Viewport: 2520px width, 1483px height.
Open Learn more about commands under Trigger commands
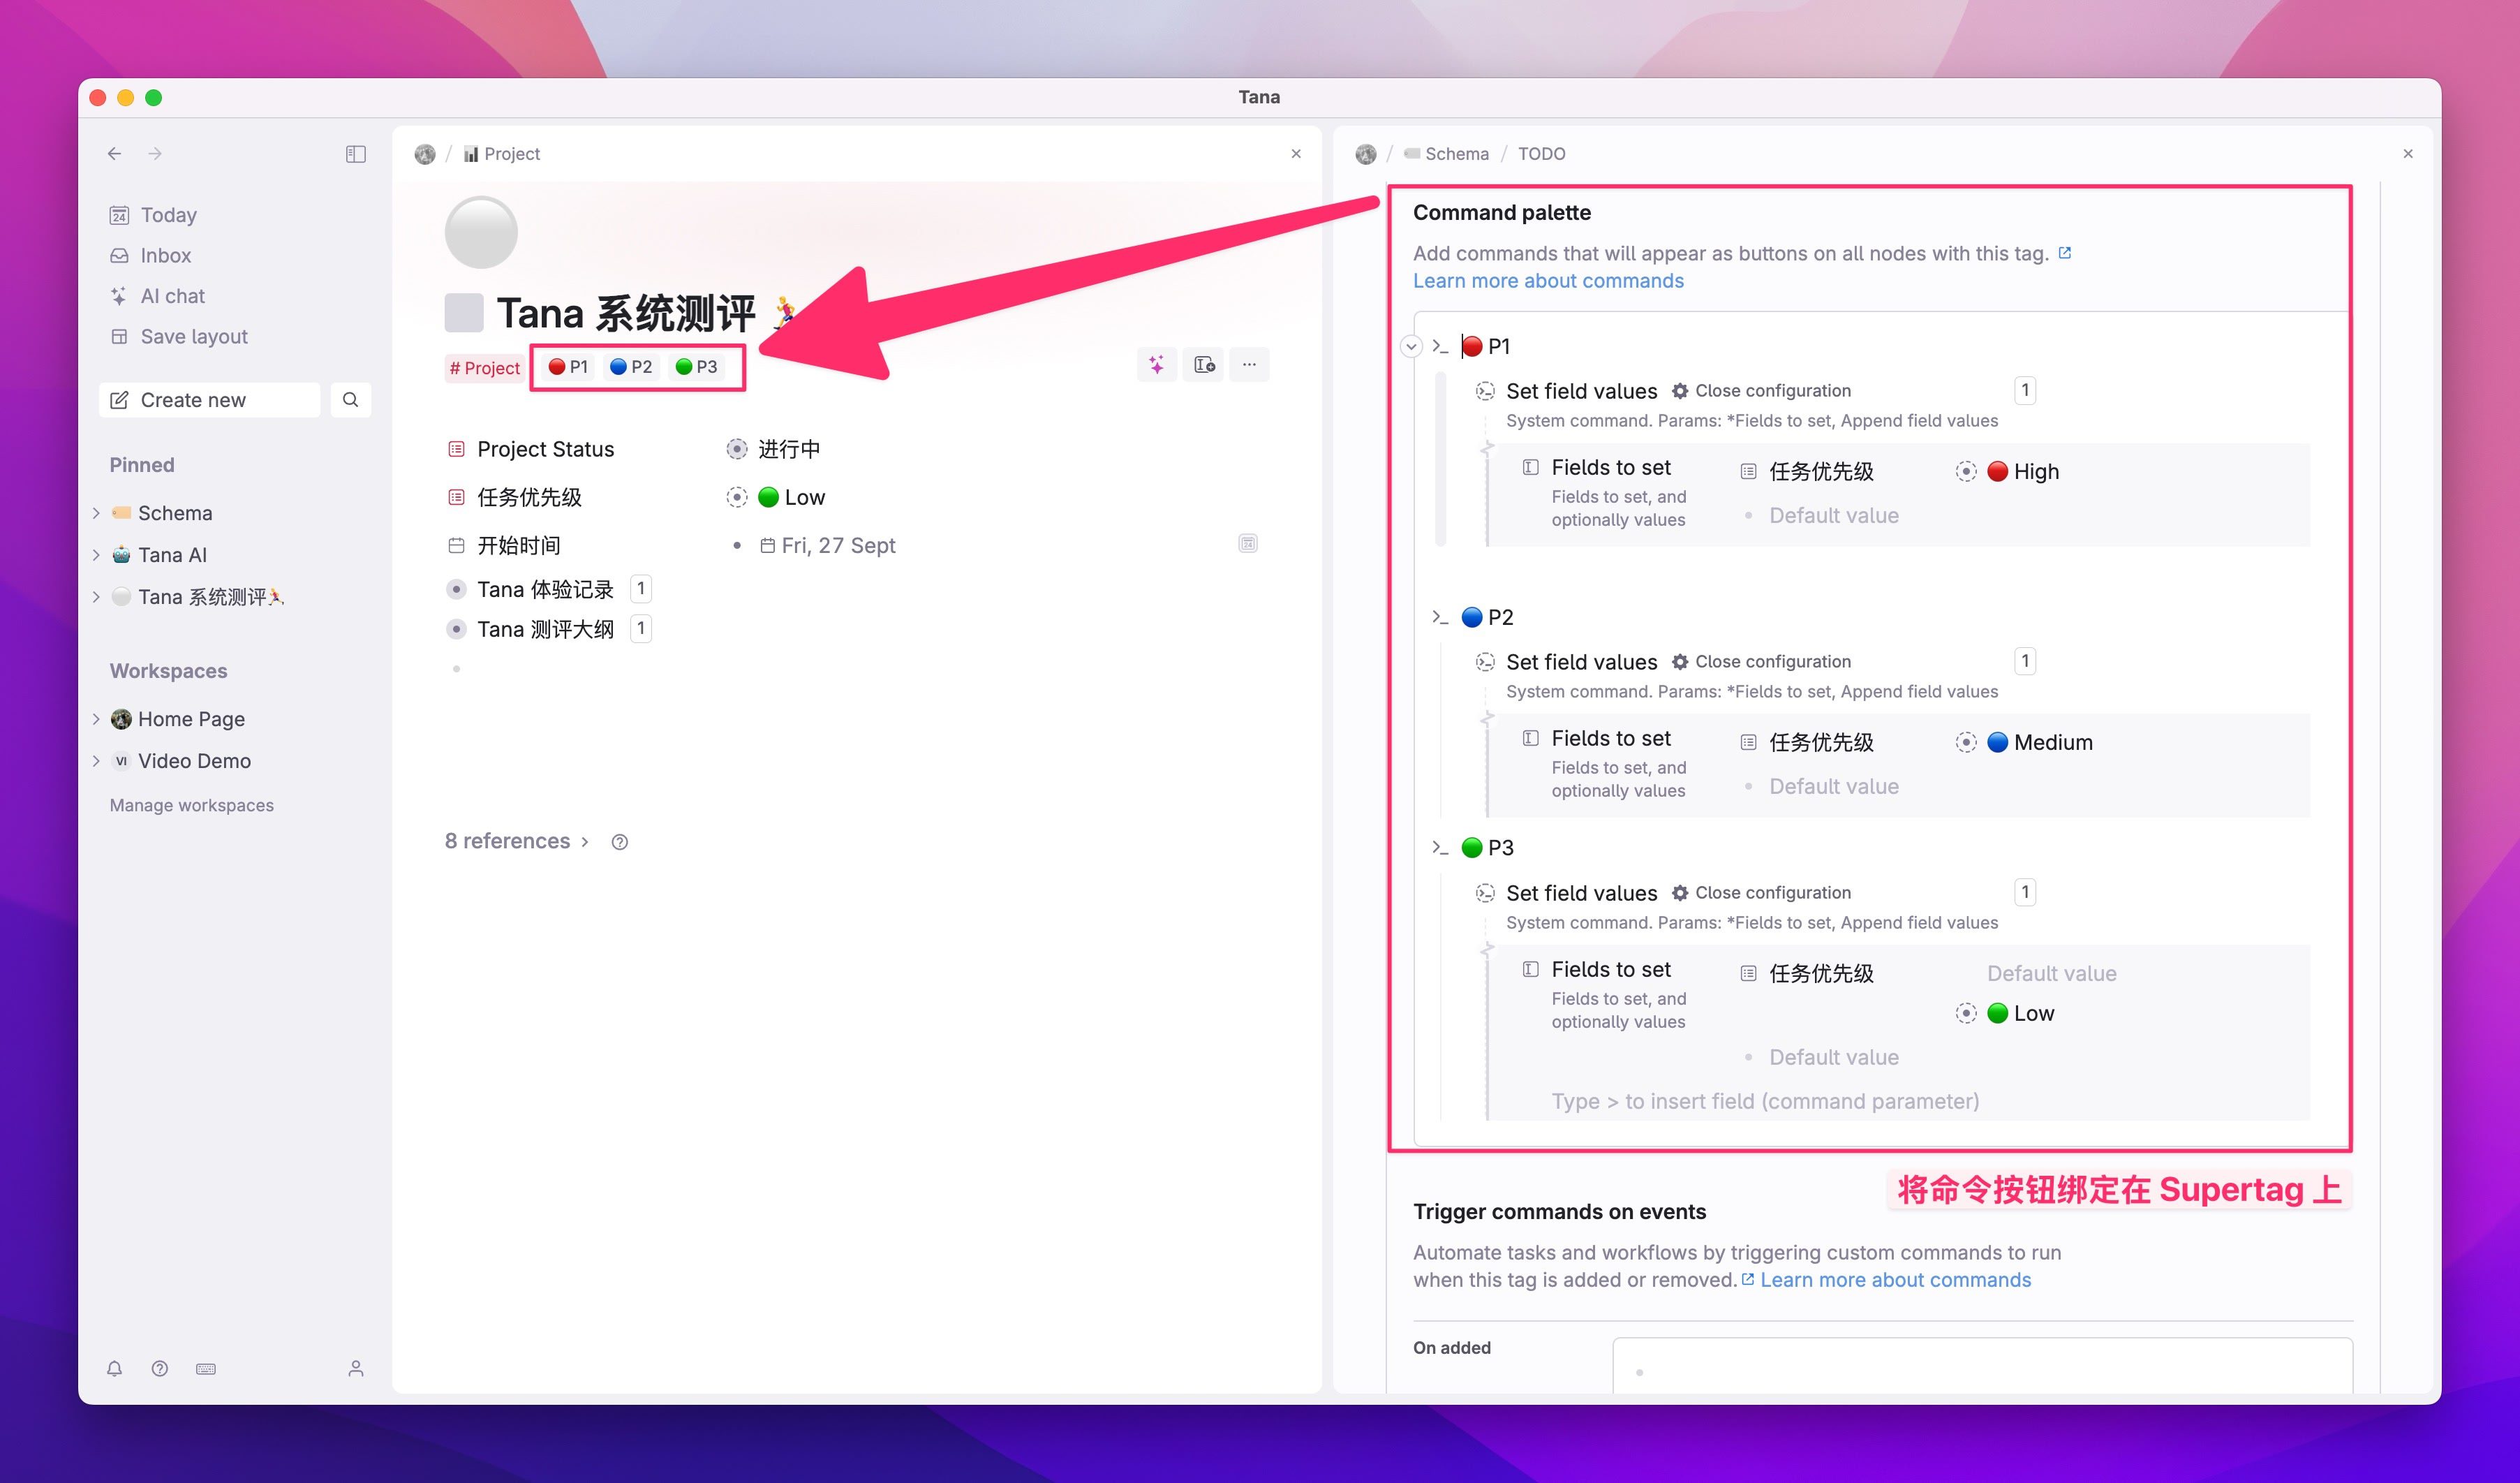1895,1280
